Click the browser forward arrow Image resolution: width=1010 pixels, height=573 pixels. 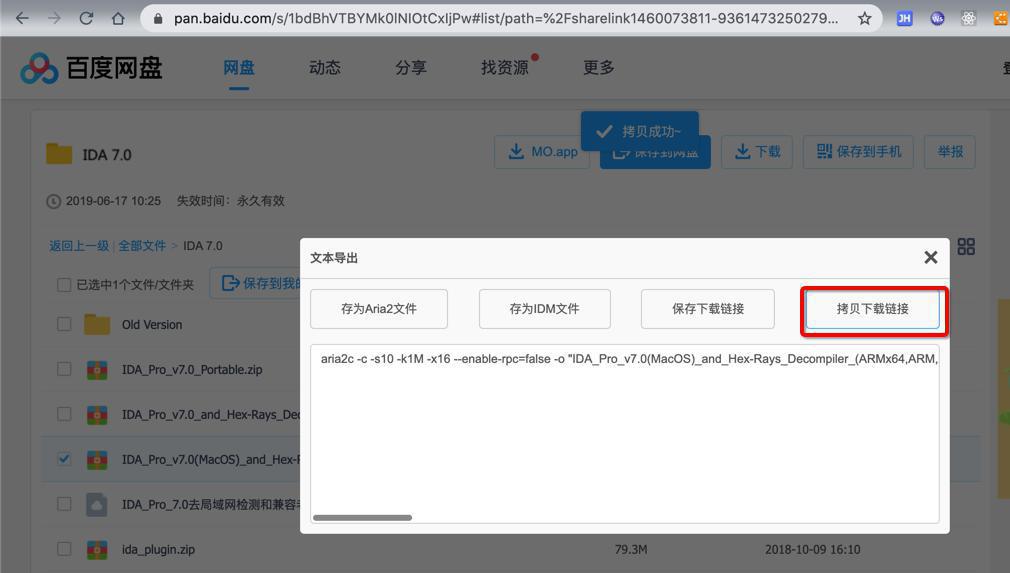(x=54, y=19)
